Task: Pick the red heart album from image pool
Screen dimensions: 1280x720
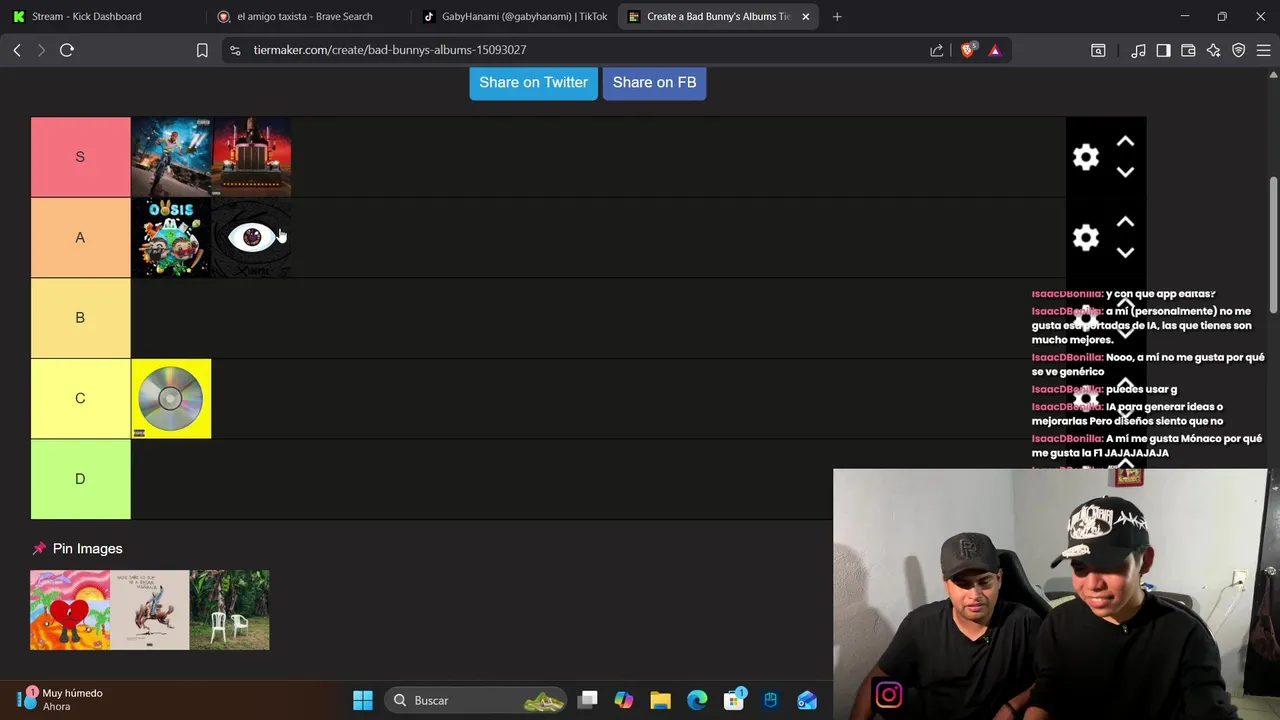Action: [x=70, y=610]
